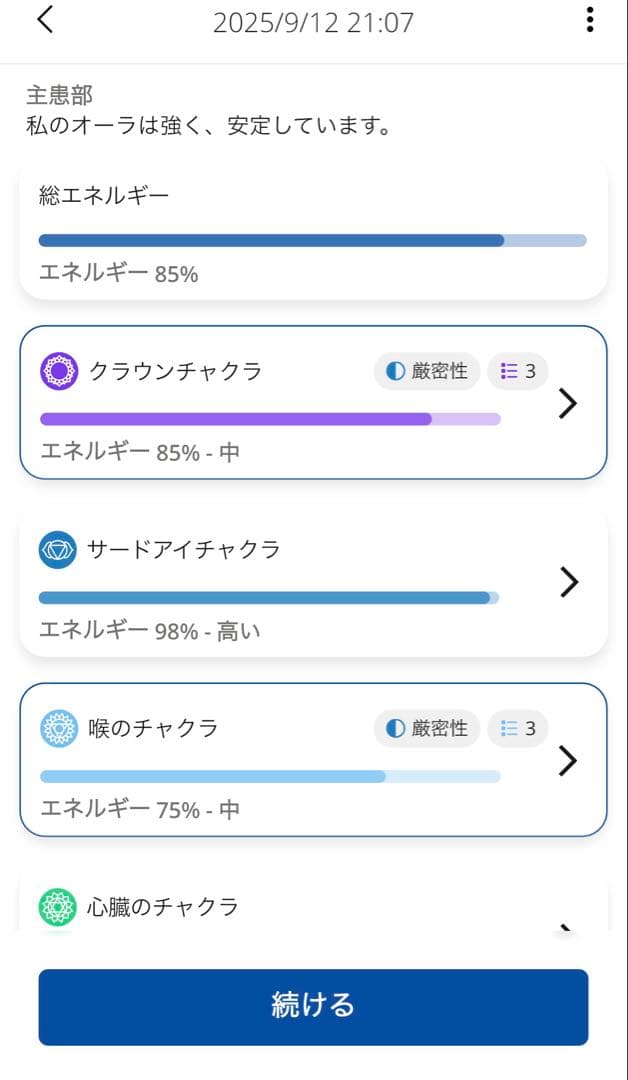Tap the Third Eye Chakra icon

tap(58, 549)
